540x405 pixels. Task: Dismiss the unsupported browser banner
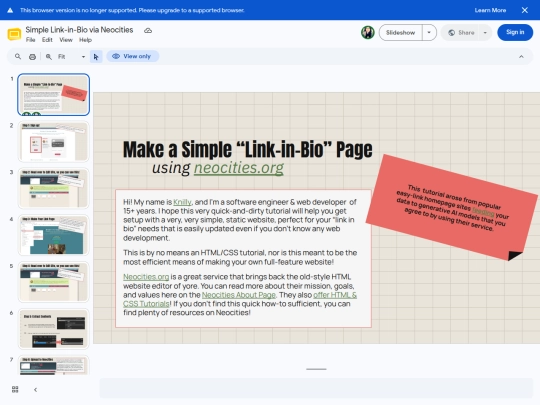(x=525, y=10)
